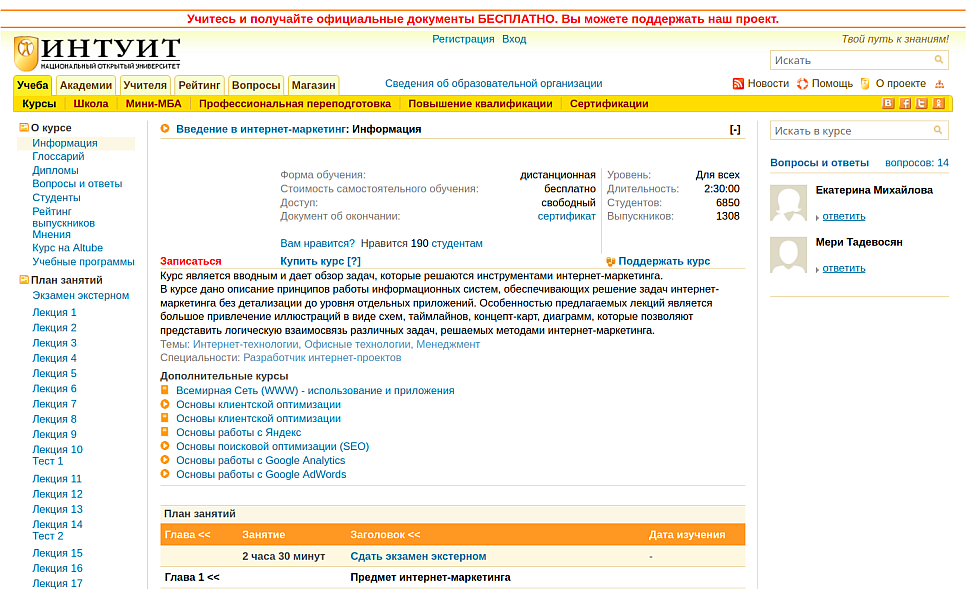Click the small arrow next to Екатерина's ответить
The height and width of the screenshot is (589, 970).
coord(818,217)
